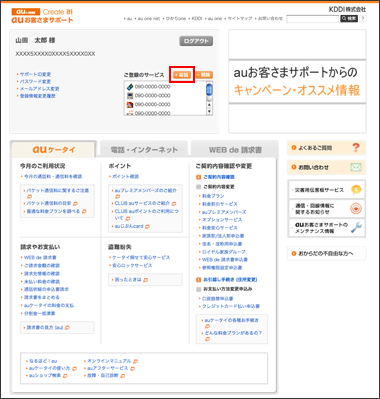Viewport: 380px width, 399px height.
Task: Click the small ? help icon beside search
Action: pyautogui.click(x=363, y=19)
